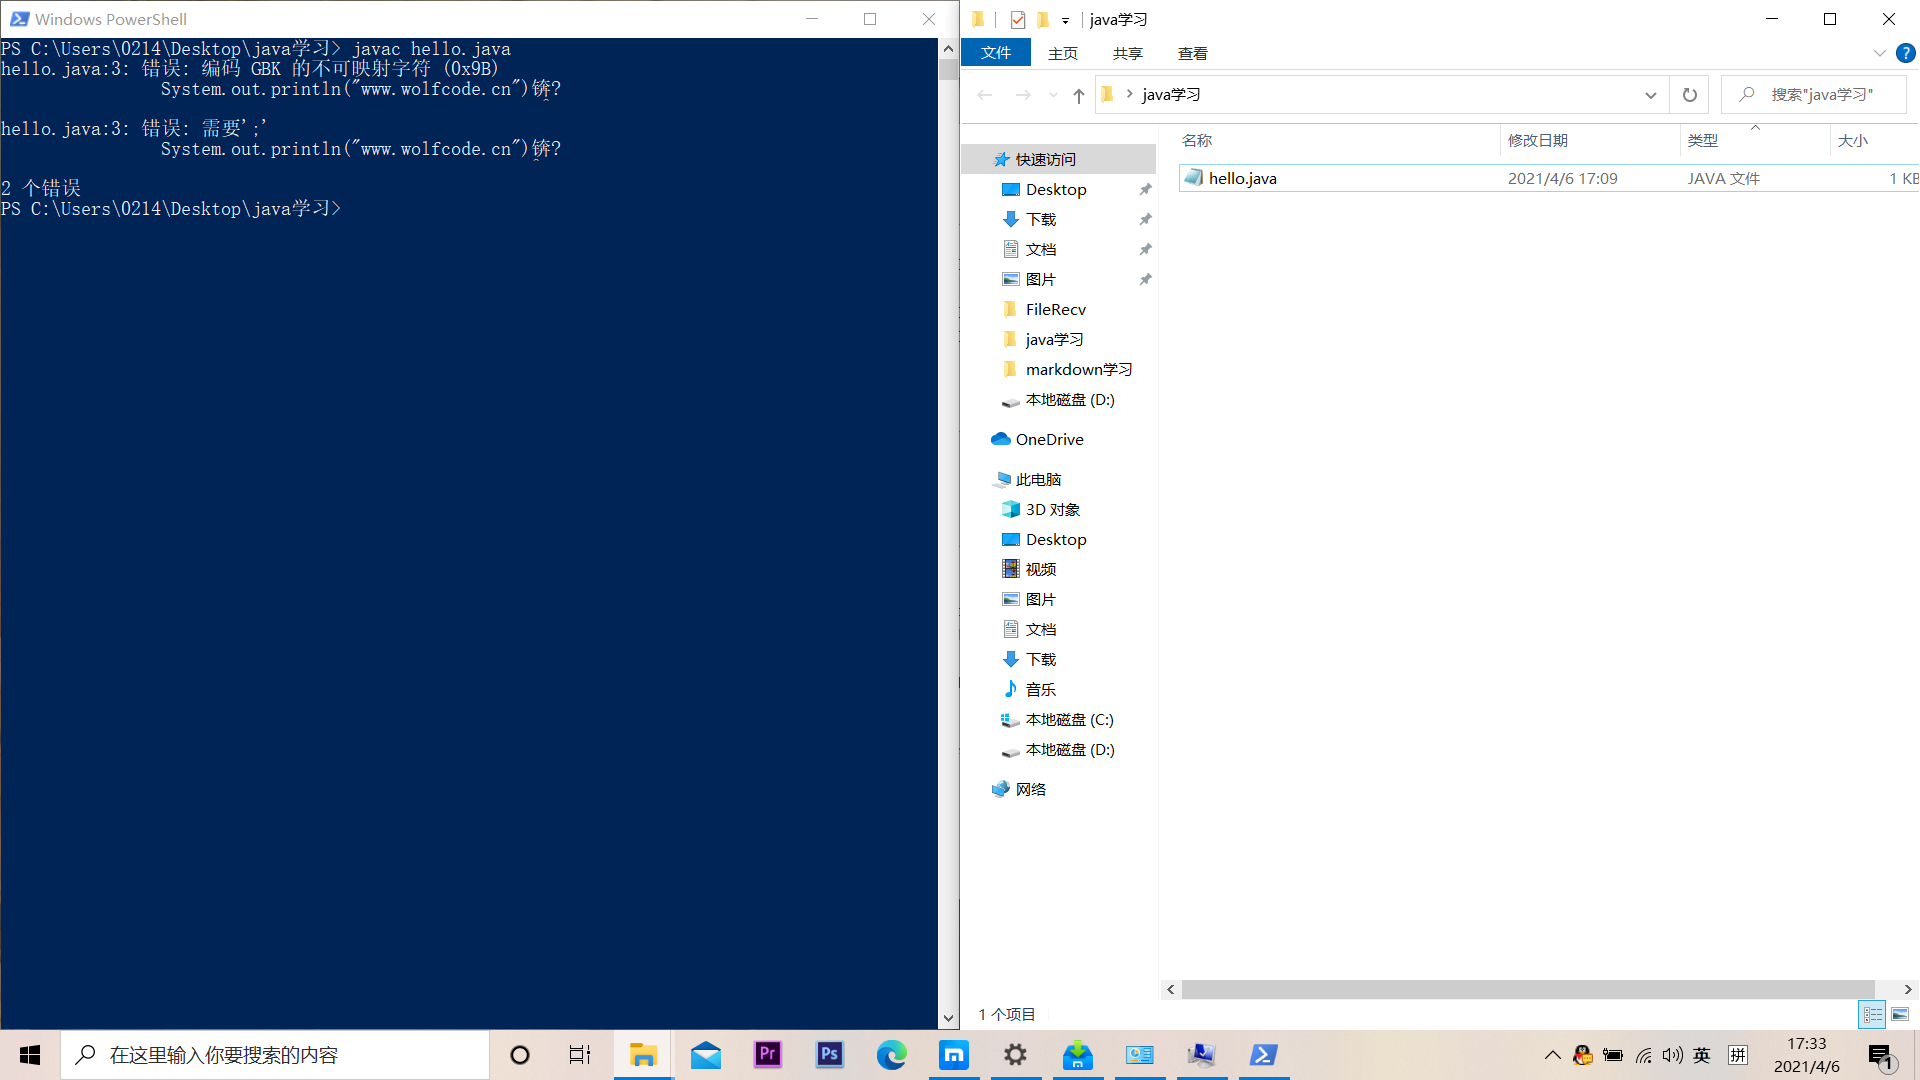Open 本地磁盘 (D:) under quick access
The image size is (1920, 1080).
1069,399
